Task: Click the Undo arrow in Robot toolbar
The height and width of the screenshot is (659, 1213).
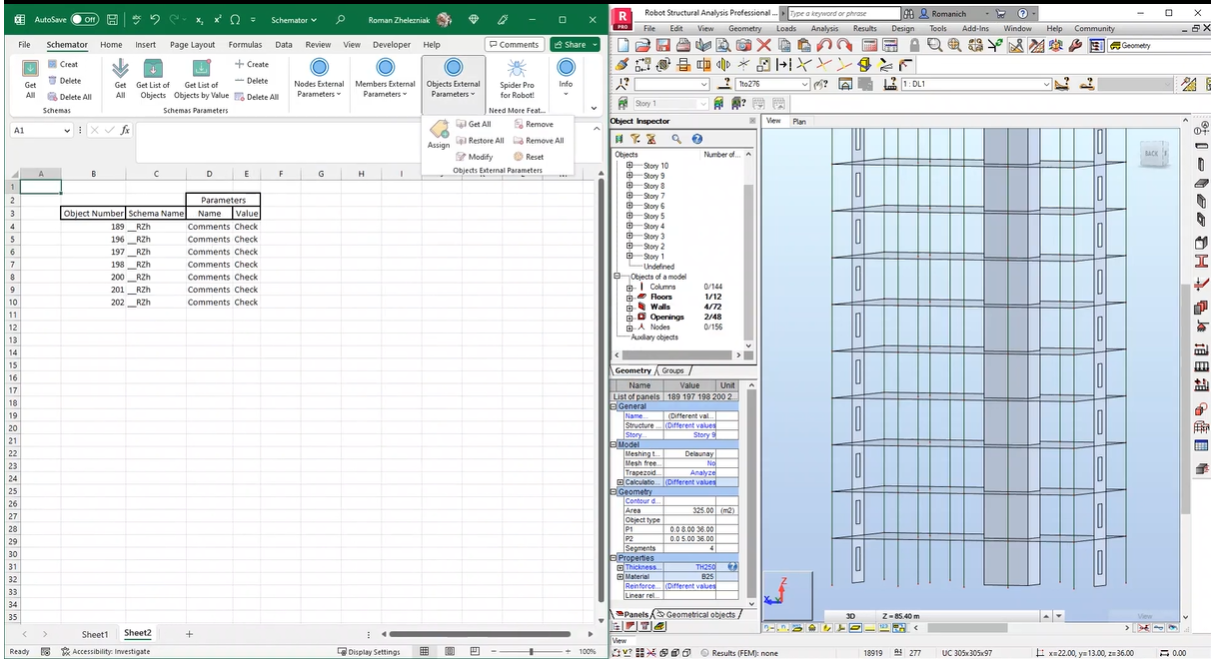Action: coord(823,46)
